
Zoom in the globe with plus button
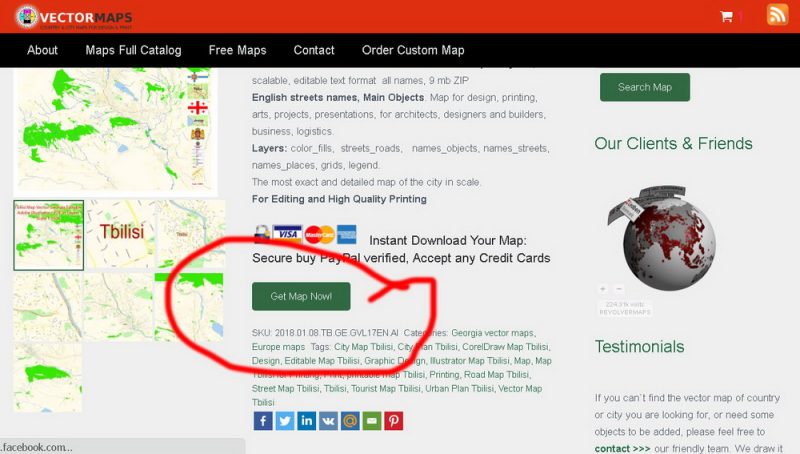coord(603,289)
